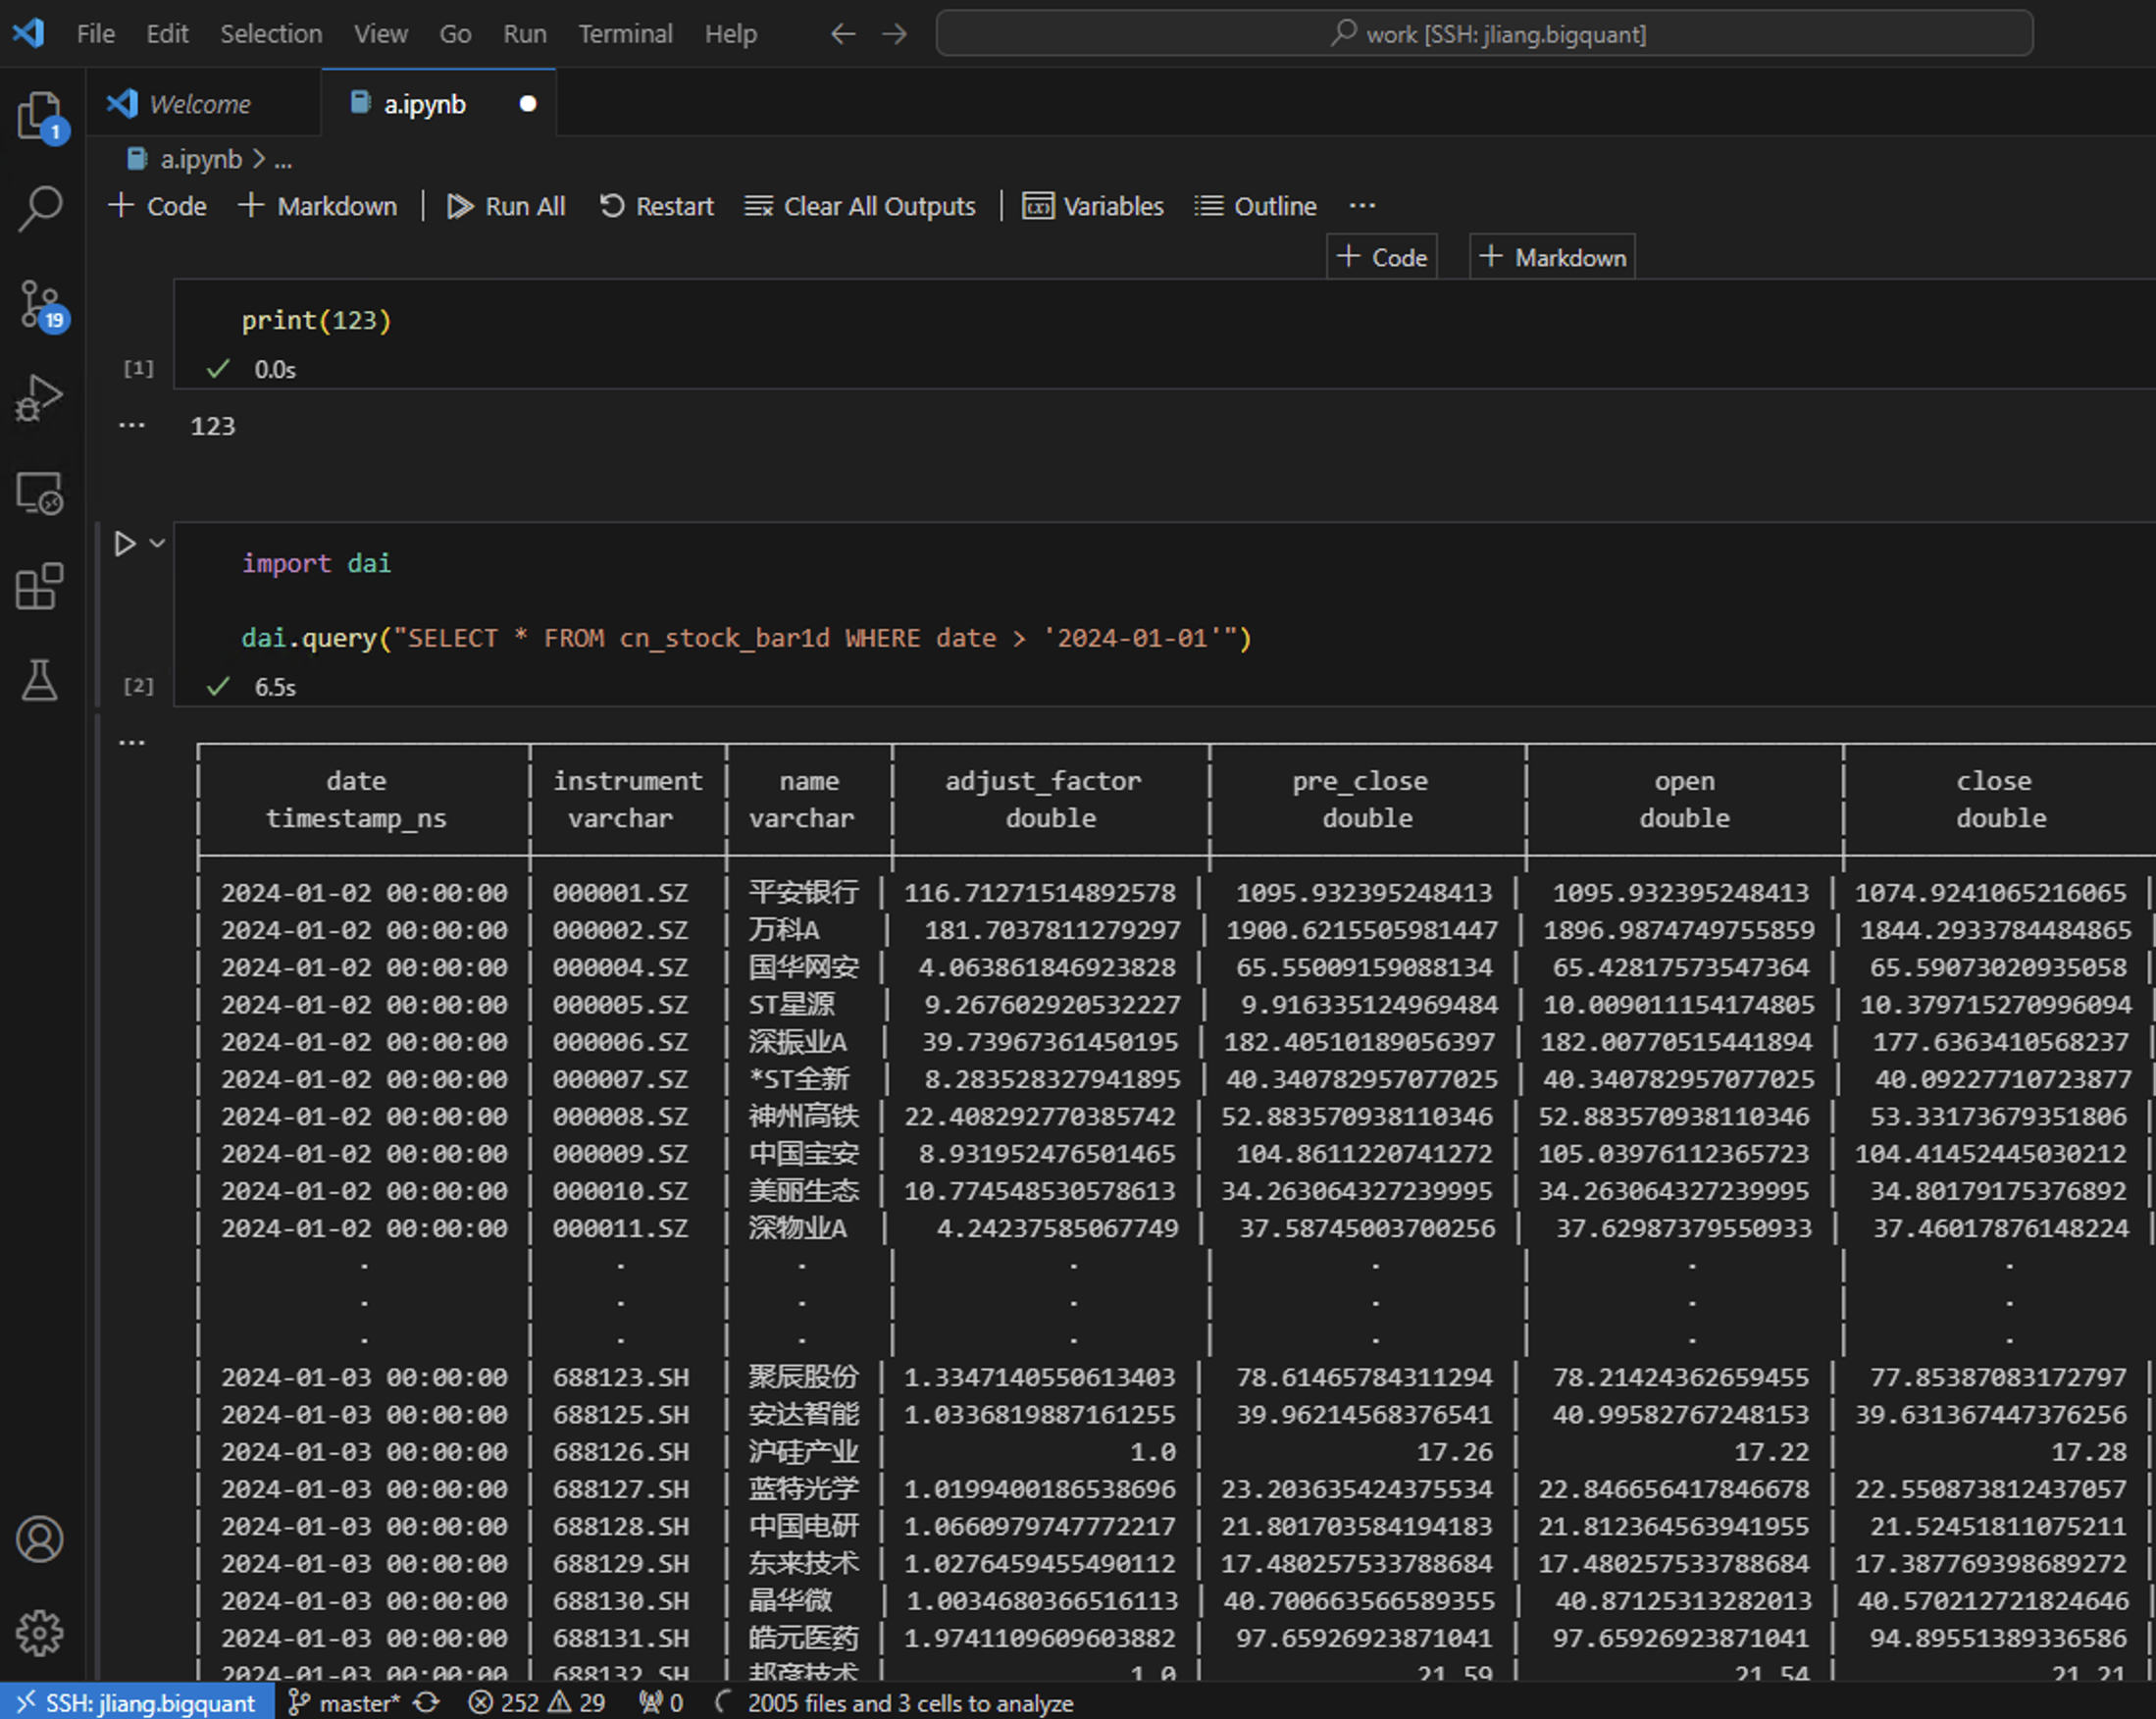Image resolution: width=2156 pixels, height=1719 pixels.
Task: Open the Accounts icon menu
Action: pyautogui.click(x=40, y=1539)
